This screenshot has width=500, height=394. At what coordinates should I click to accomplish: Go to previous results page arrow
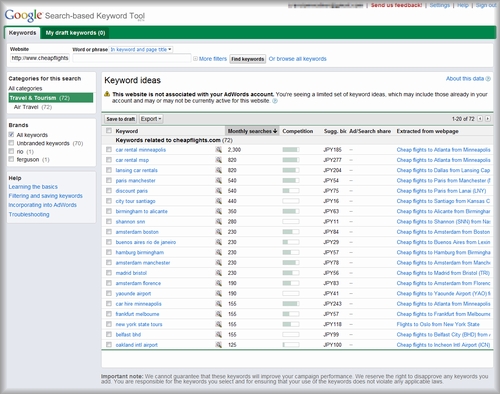coord(480,119)
